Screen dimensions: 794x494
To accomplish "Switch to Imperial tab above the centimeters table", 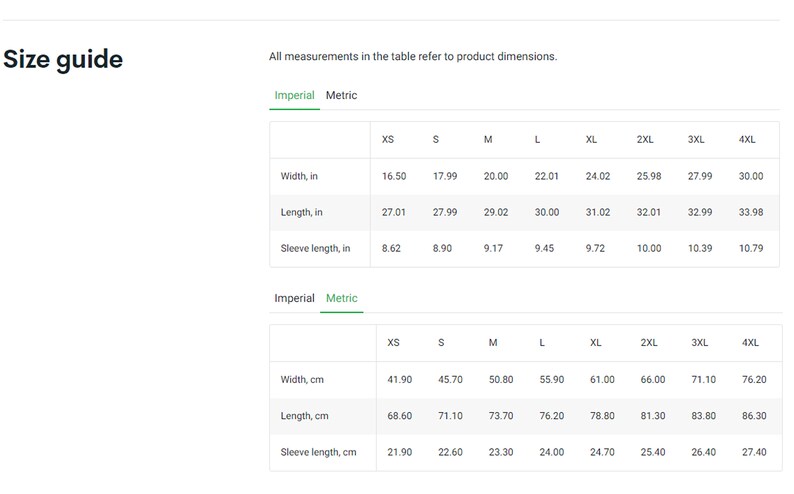I will (294, 298).
